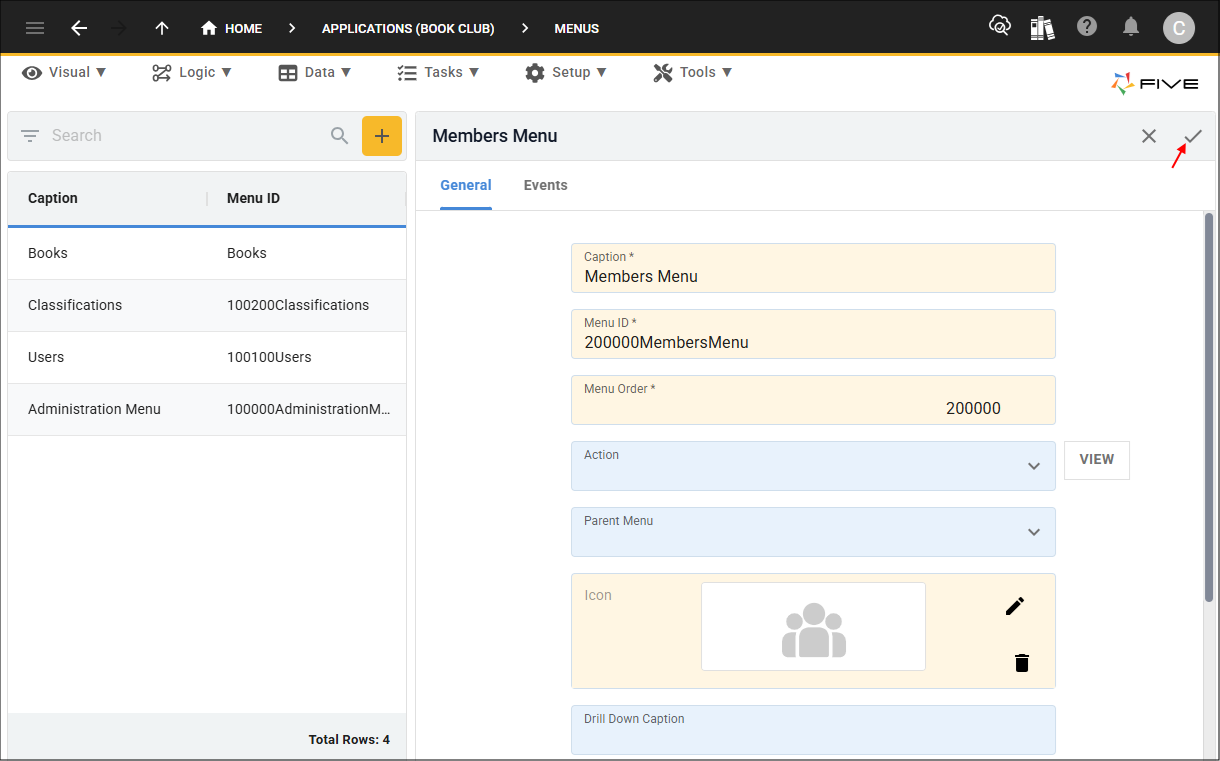Click the up arrow navigation icon

pos(162,28)
